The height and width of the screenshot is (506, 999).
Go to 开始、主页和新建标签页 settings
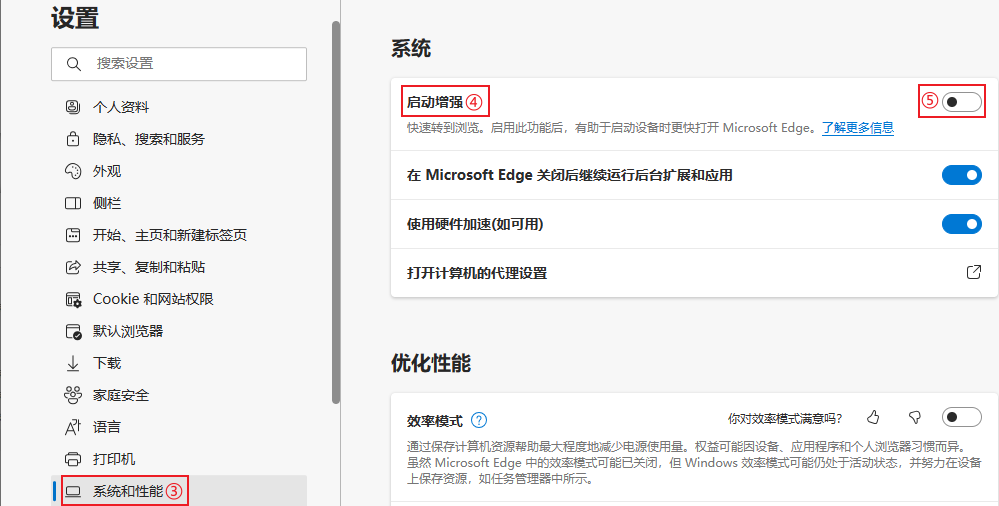[169, 235]
